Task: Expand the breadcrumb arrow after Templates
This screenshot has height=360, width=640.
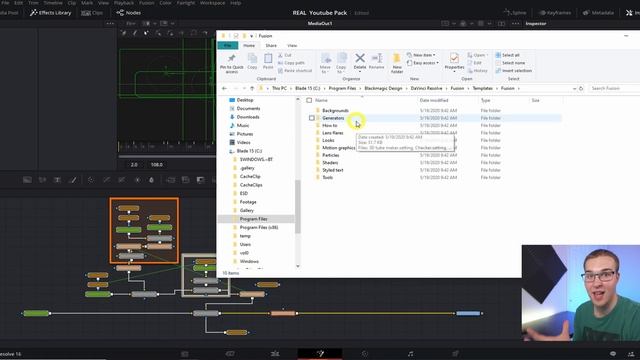Action: (496, 88)
